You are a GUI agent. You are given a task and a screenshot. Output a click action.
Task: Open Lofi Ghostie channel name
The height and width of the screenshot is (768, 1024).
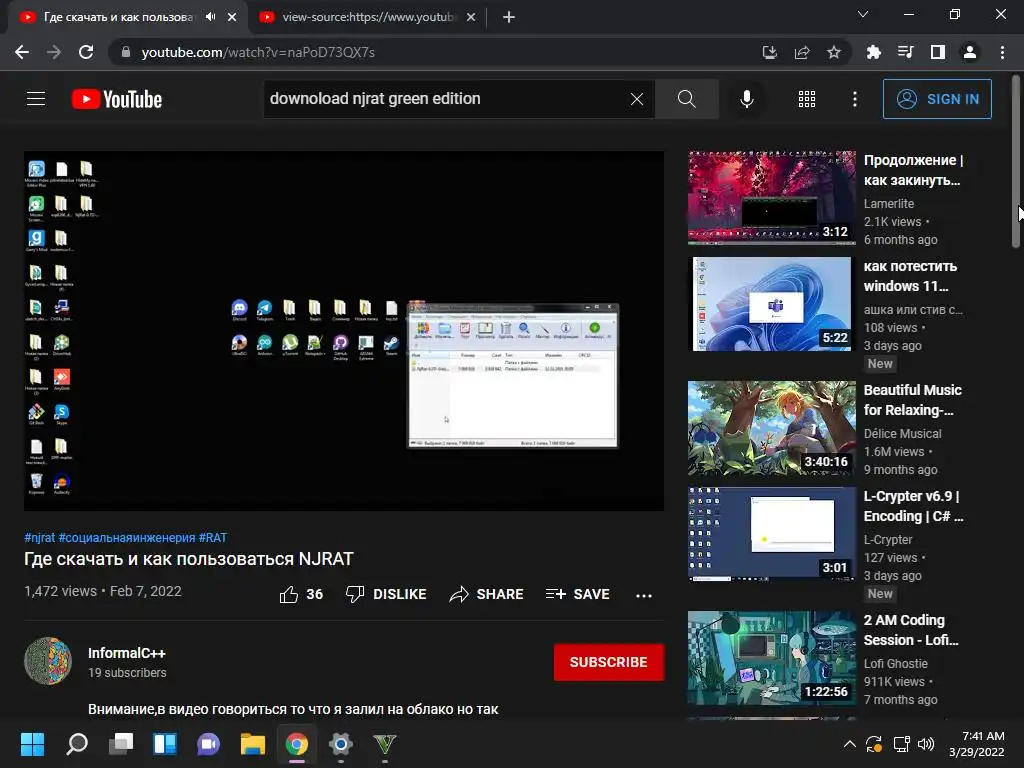(895, 664)
